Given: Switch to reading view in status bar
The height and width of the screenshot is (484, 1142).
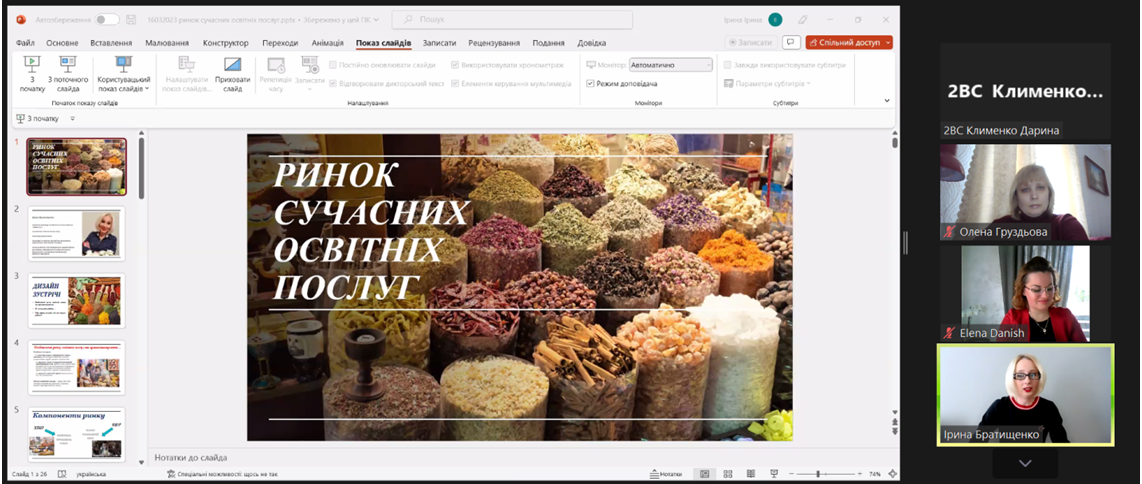Looking at the screenshot, I should point(751,474).
